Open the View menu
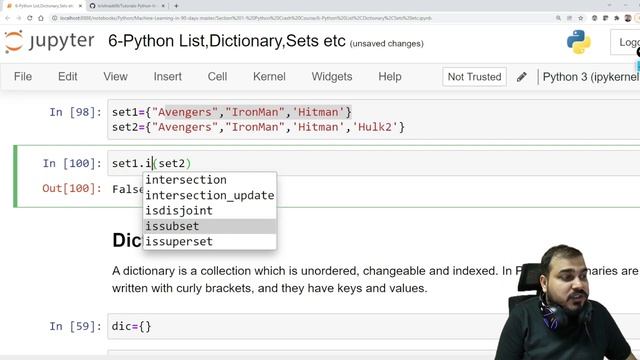This screenshot has width=640, height=360. (116, 77)
